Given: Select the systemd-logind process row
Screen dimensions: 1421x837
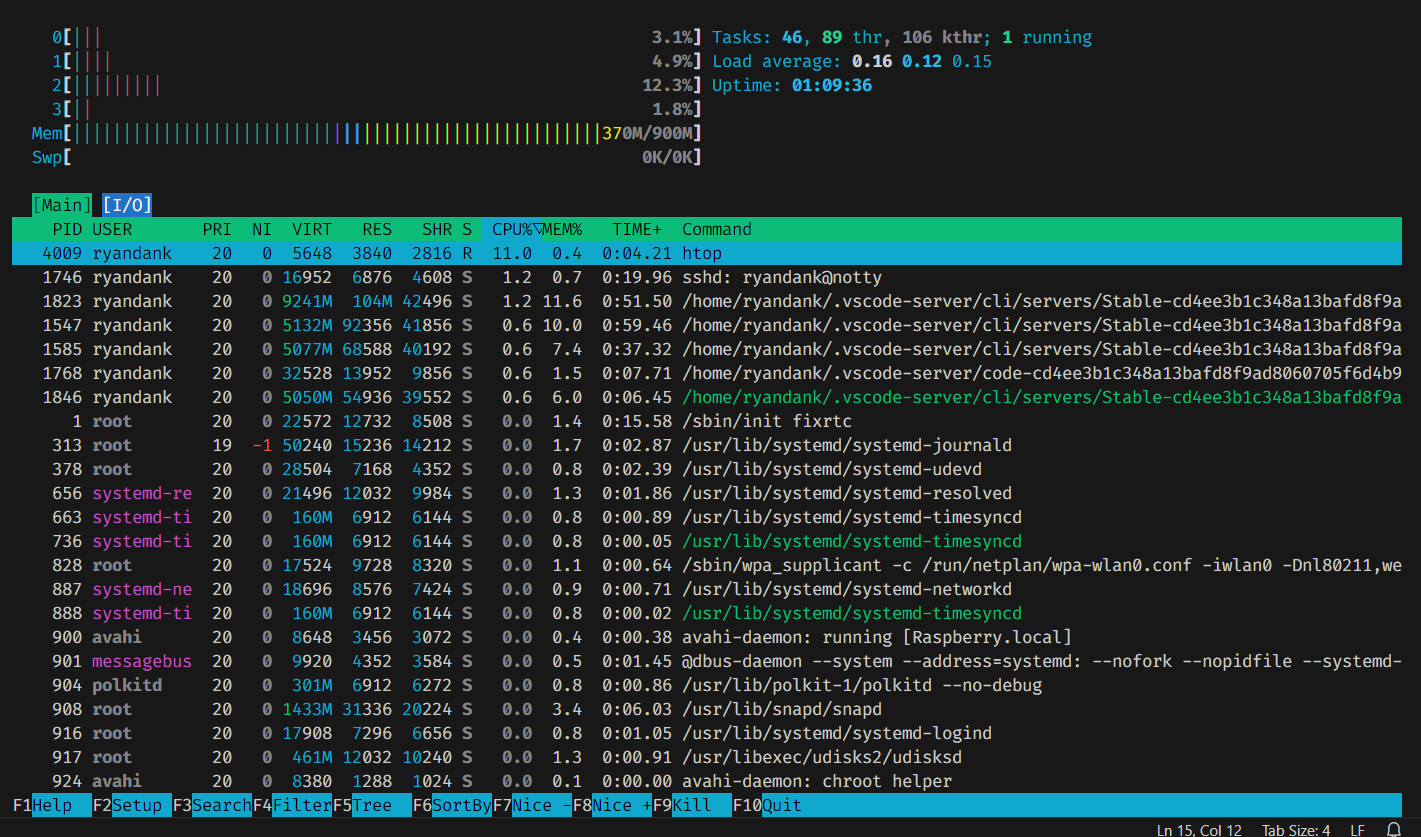Looking at the screenshot, I should tap(707, 733).
